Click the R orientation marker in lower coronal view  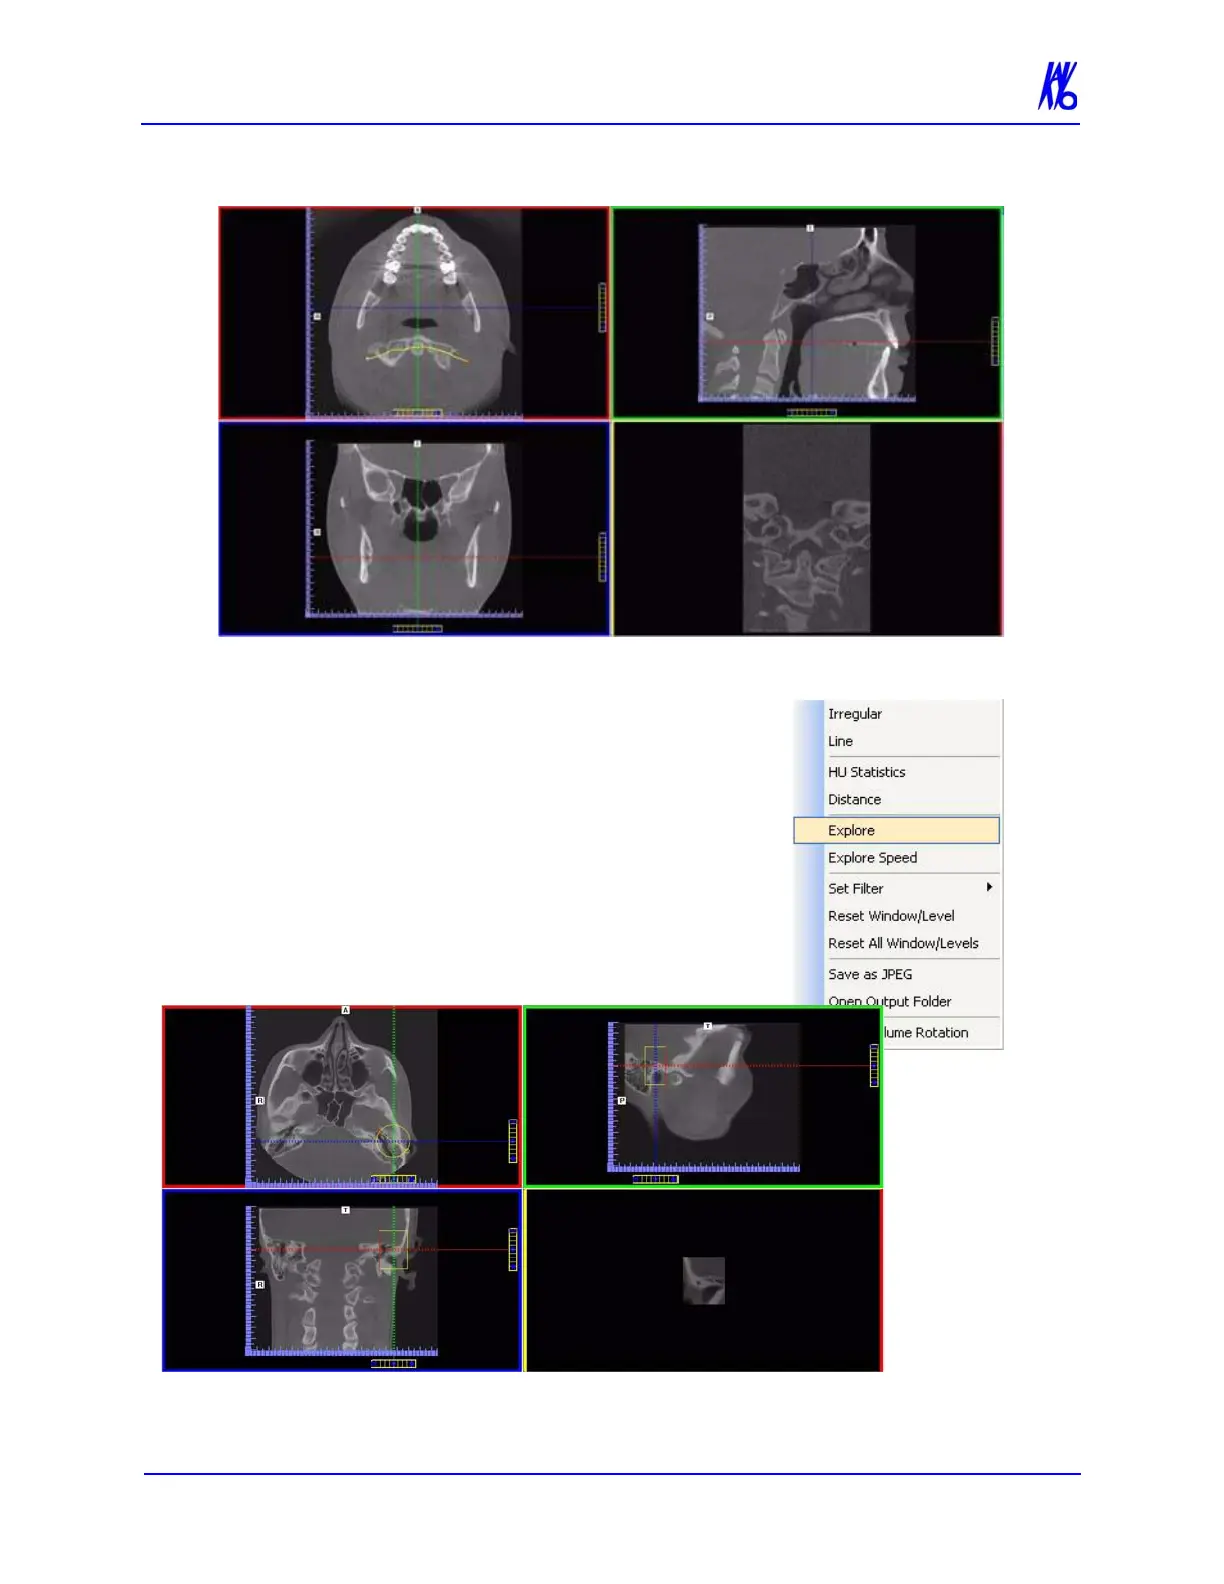(x=260, y=1284)
